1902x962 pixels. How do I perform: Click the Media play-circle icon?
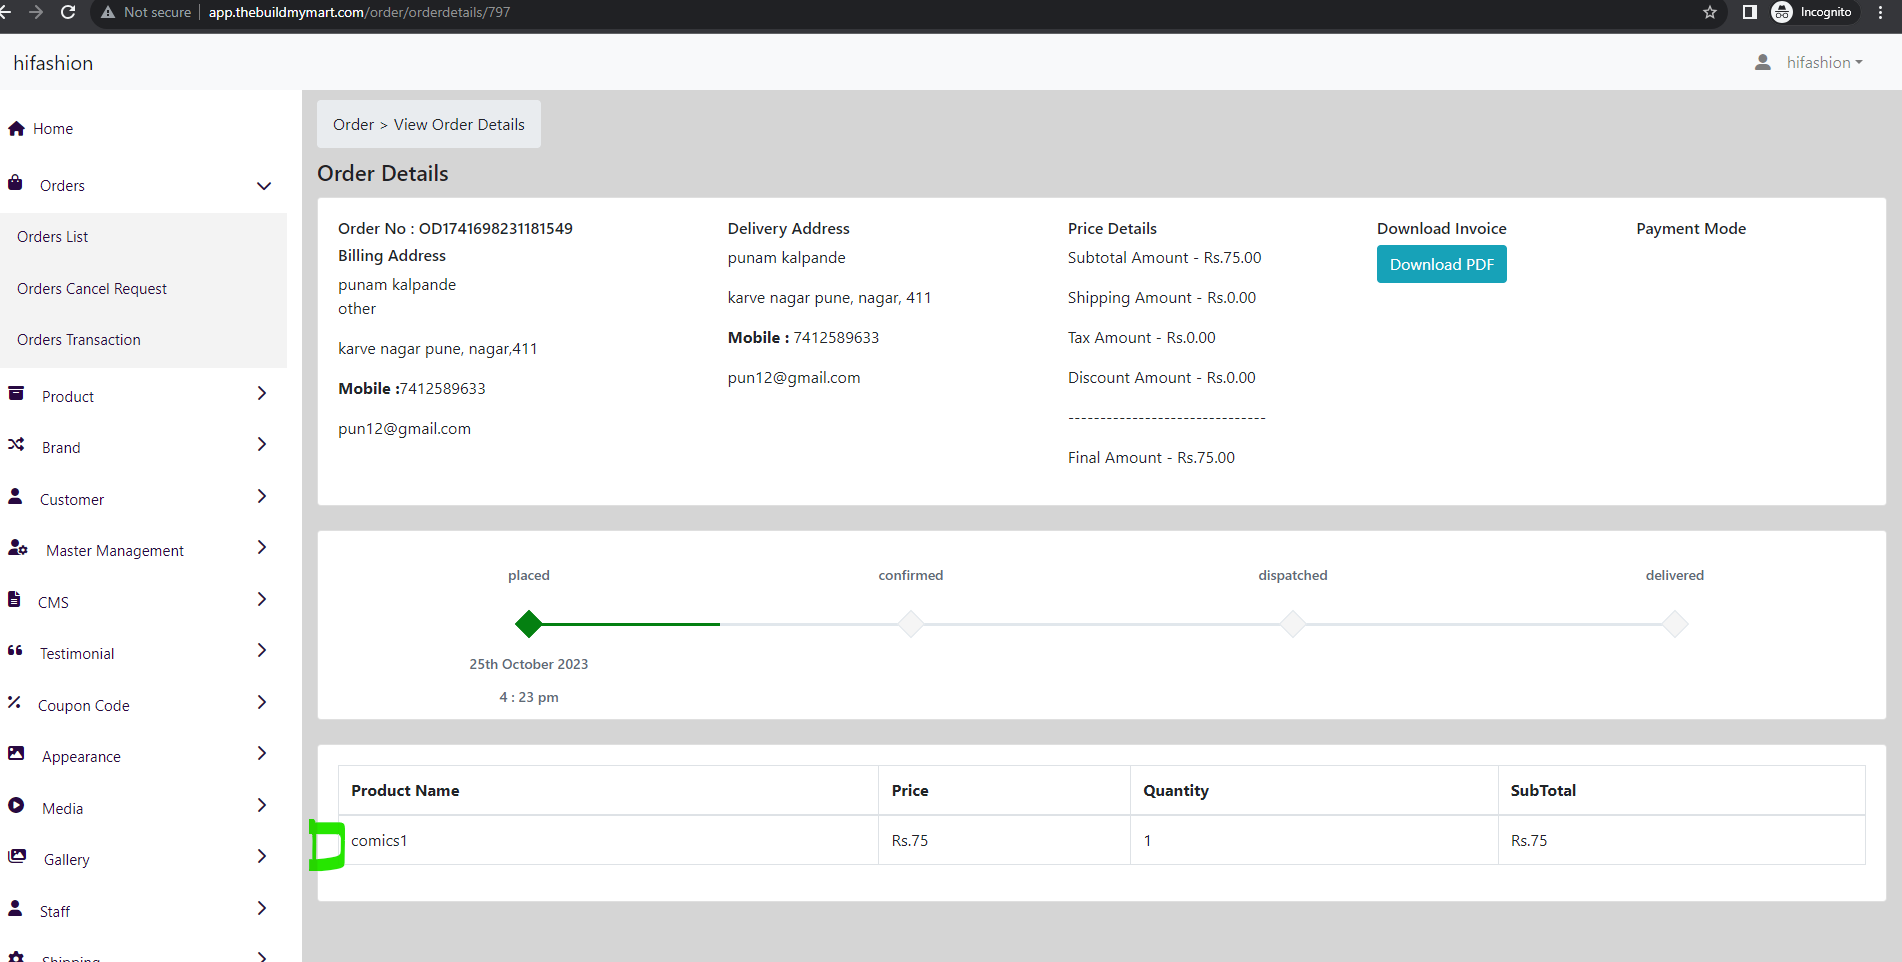[x=16, y=805]
